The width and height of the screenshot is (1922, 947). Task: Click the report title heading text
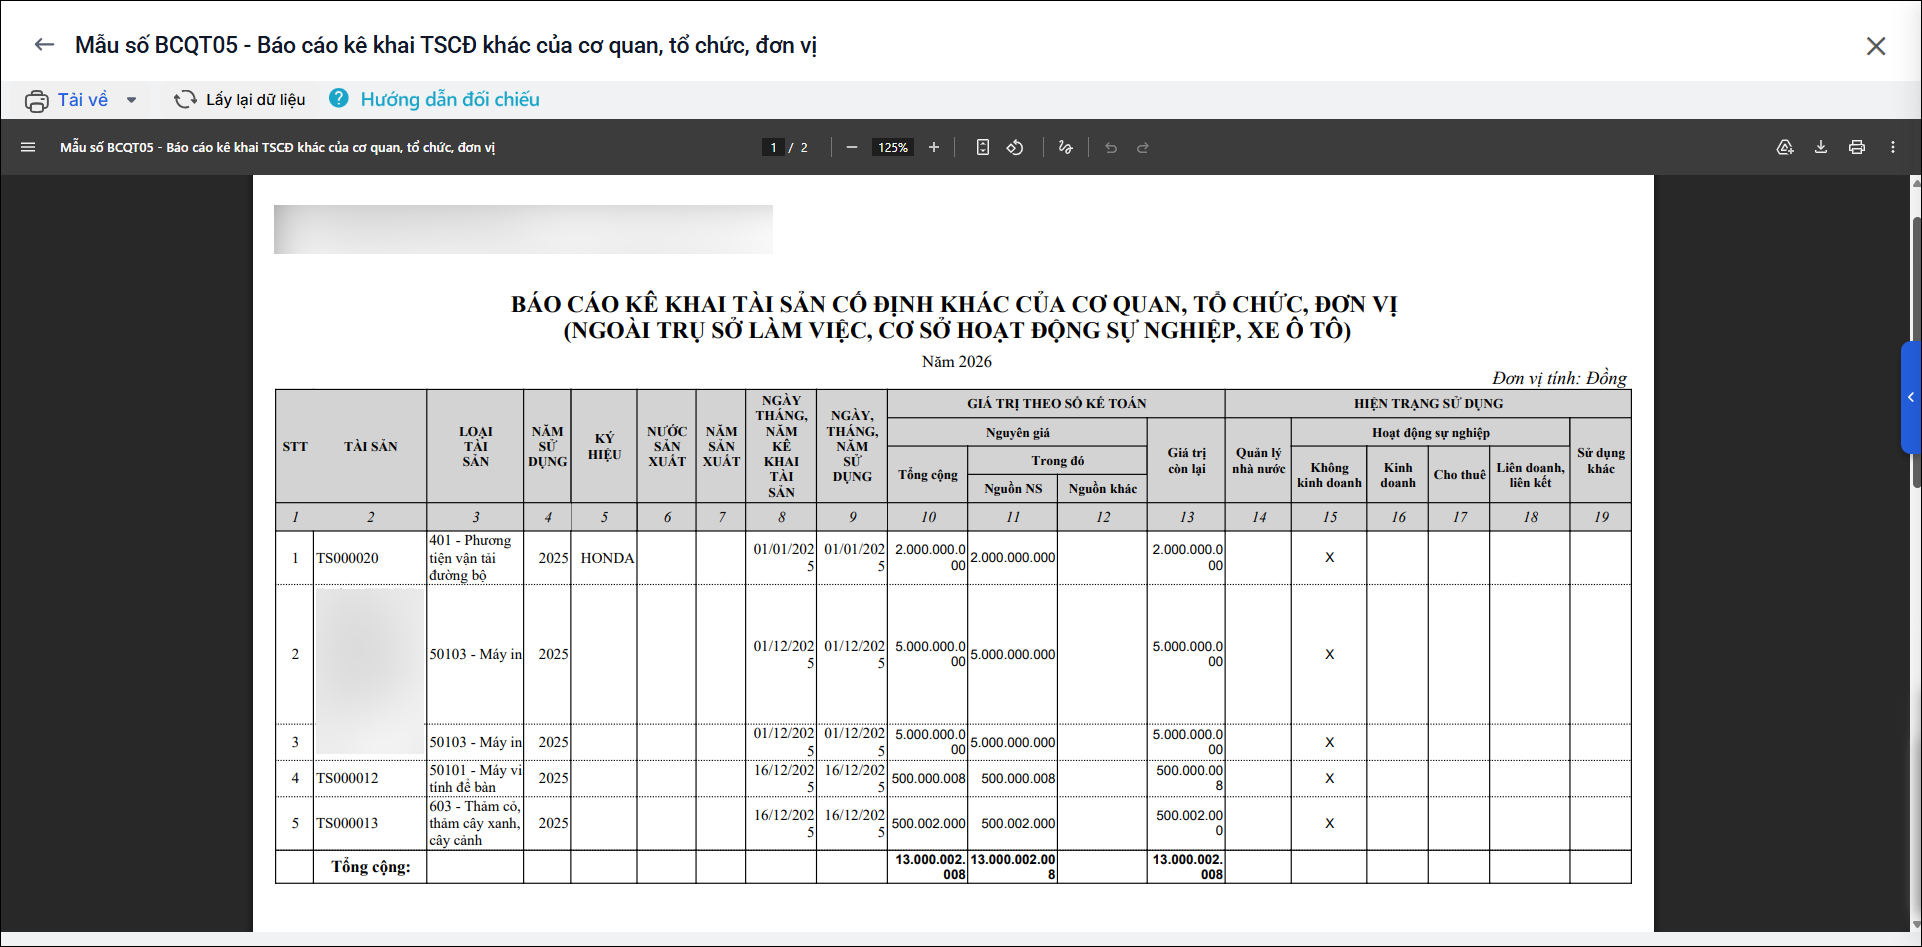pos(955,317)
